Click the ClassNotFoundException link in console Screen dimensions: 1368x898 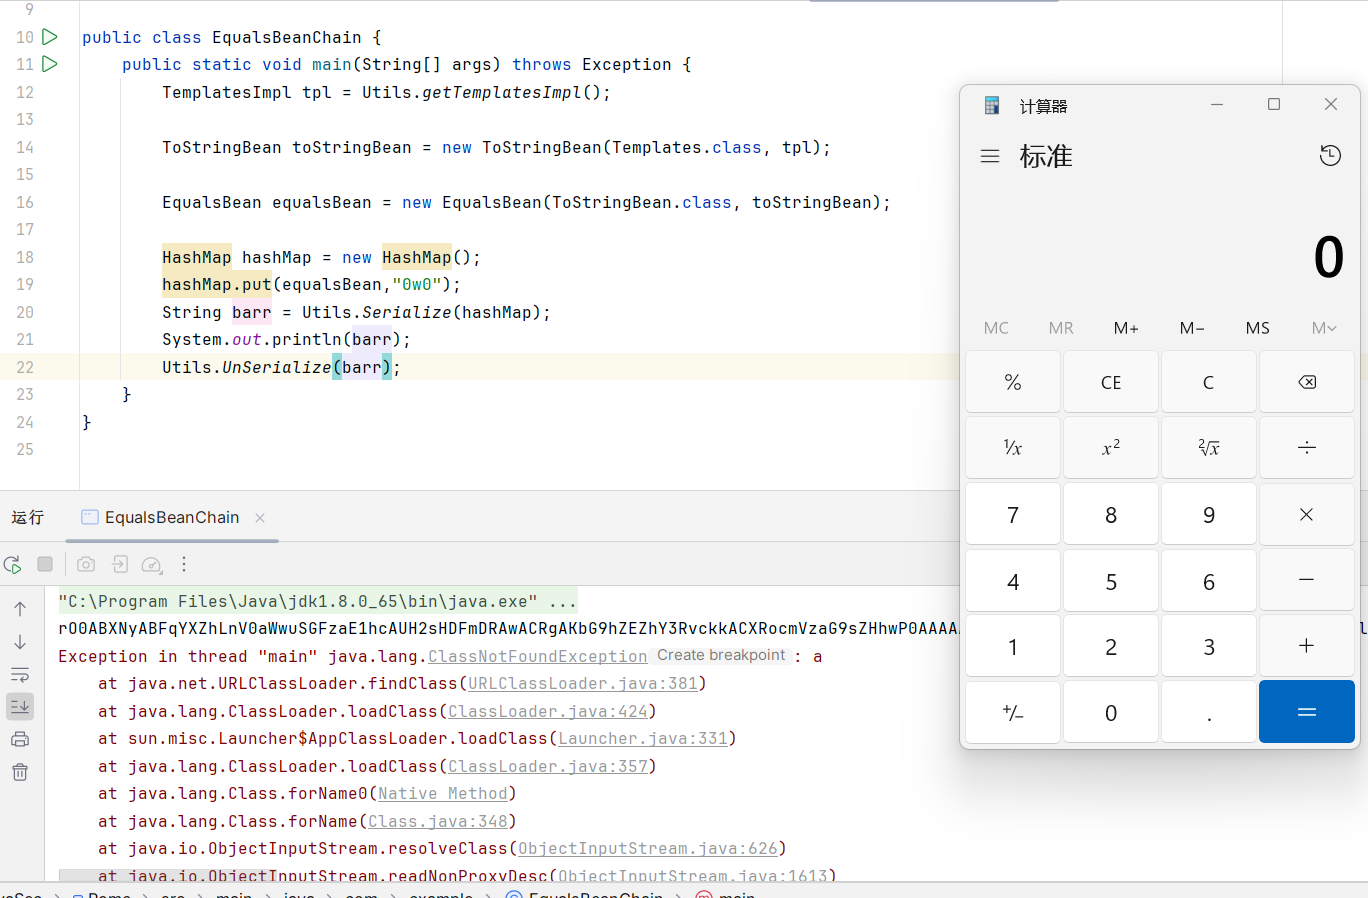point(538,656)
